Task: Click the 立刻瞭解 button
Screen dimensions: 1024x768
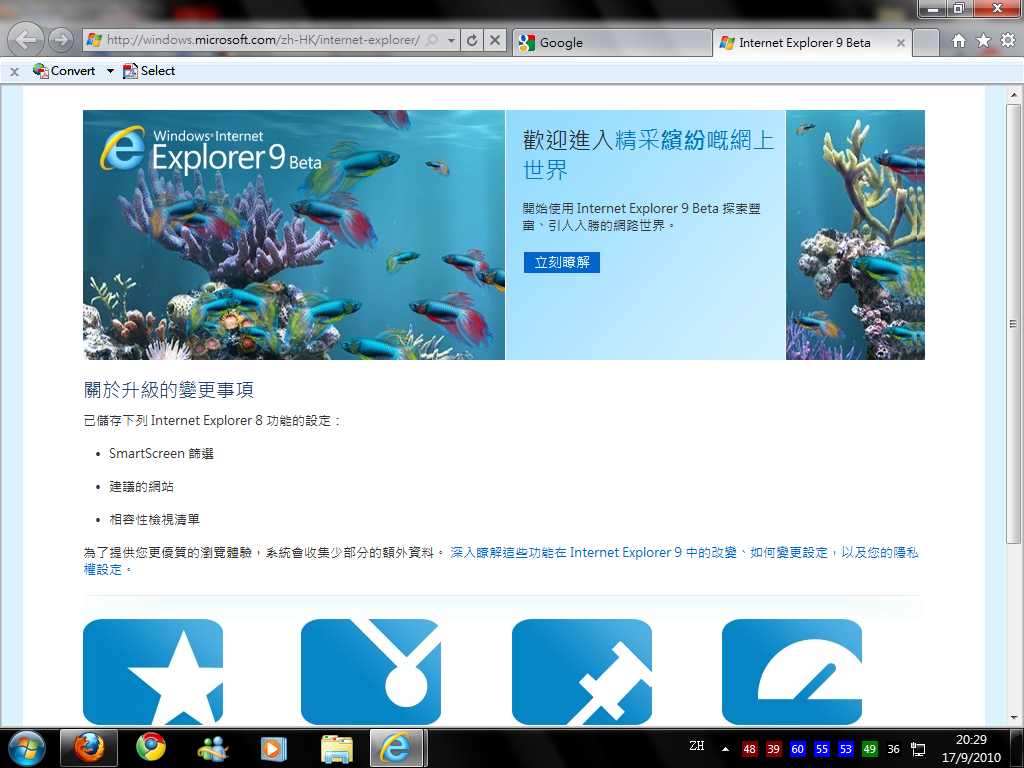Action: (562, 263)
